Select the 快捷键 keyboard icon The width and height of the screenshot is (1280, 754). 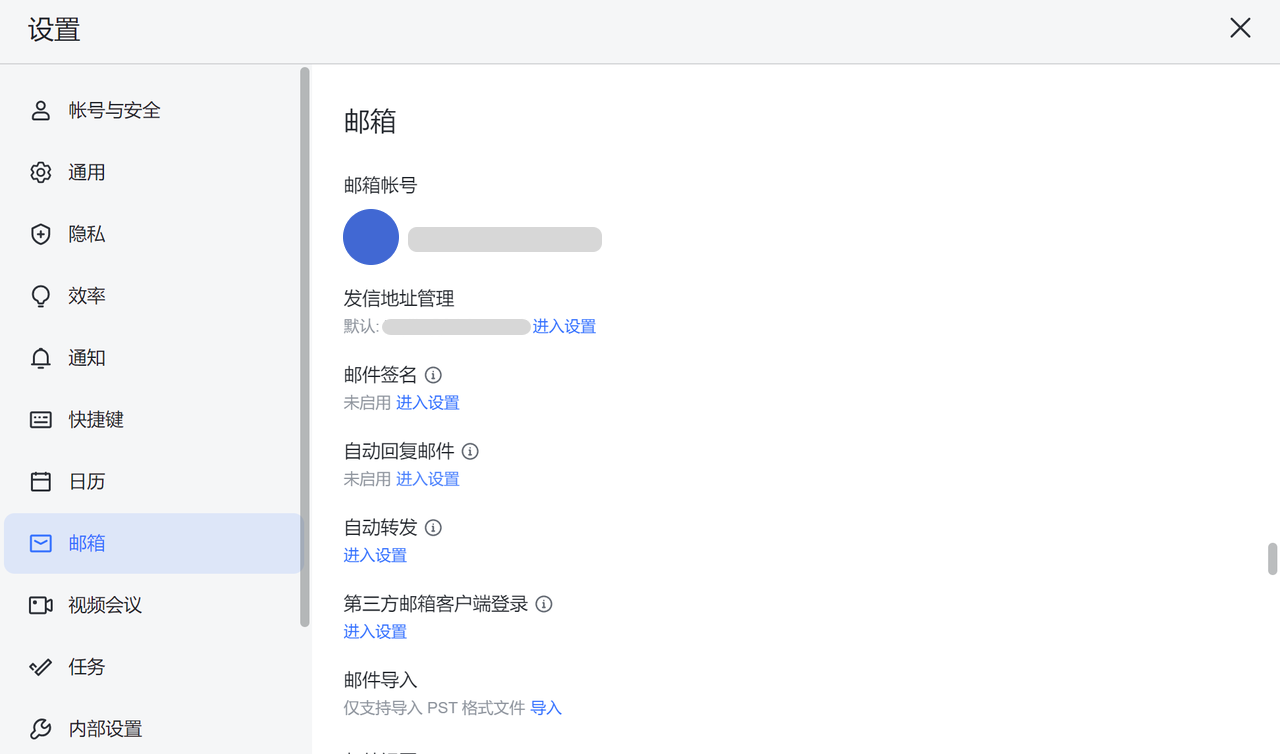click(x=41, y=420)
